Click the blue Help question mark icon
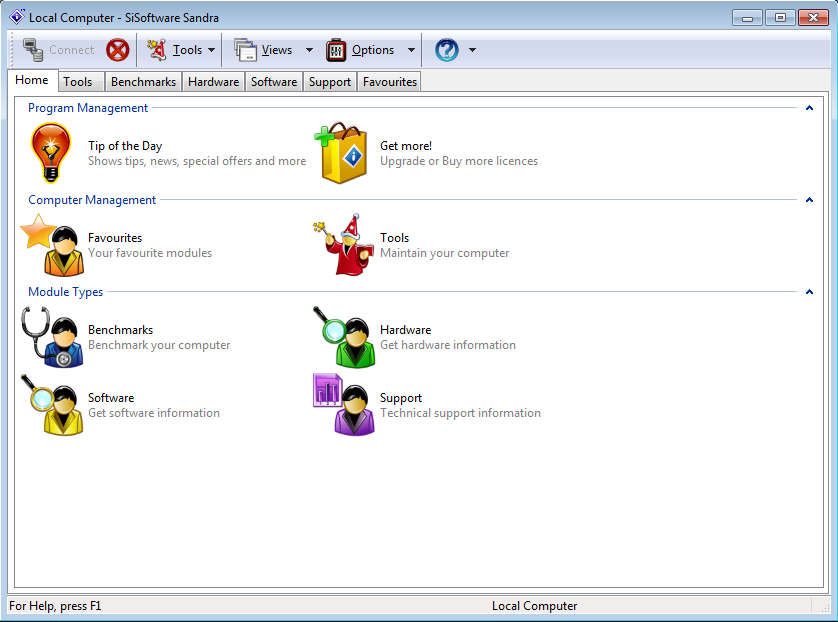Viewport: 838px width, 622px height. tap(447, 50)
